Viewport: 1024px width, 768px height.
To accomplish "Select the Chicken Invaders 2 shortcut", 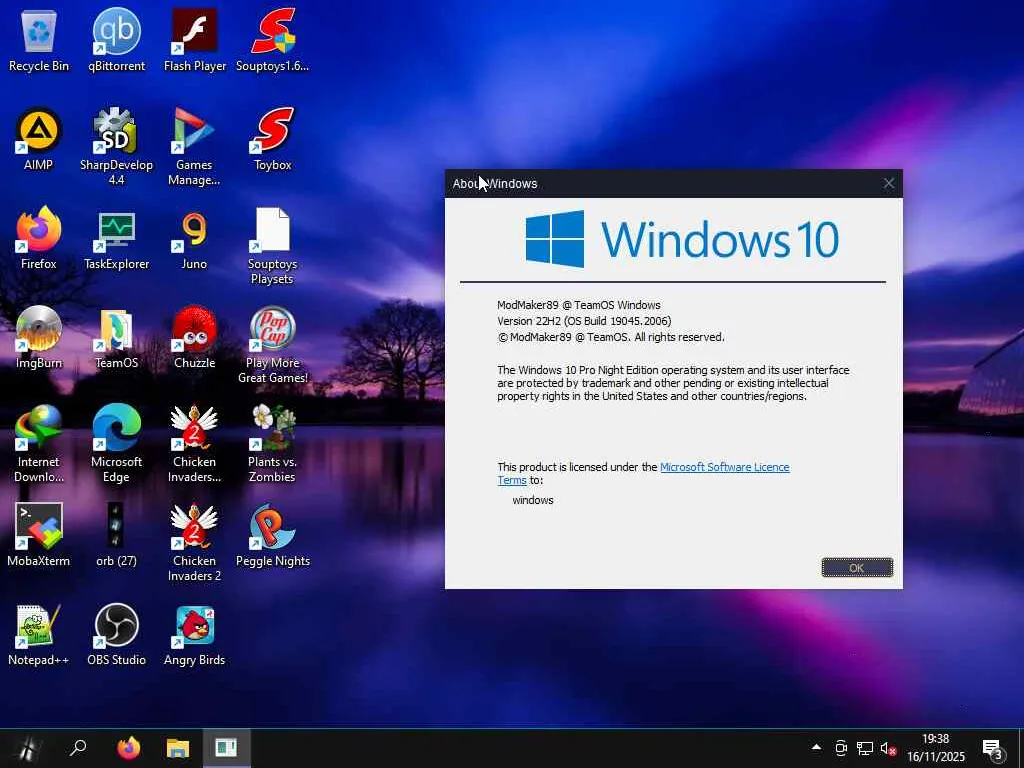I will point(194,542).
